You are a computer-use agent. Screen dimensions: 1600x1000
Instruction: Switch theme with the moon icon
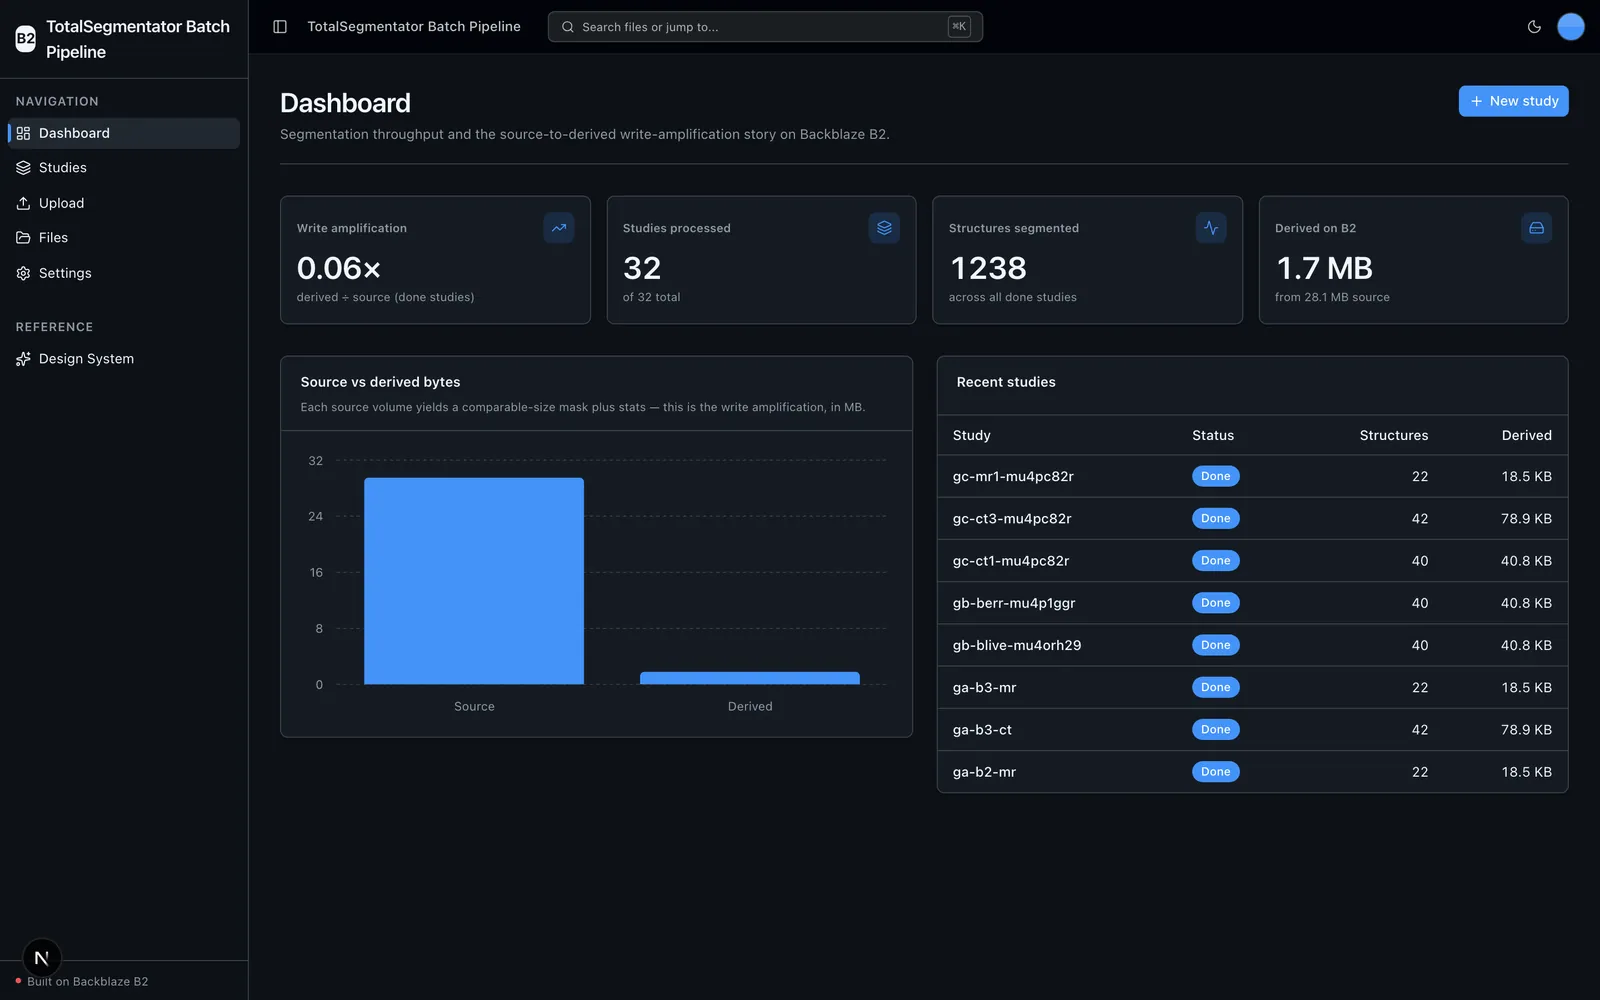[x=1534, y=27]
